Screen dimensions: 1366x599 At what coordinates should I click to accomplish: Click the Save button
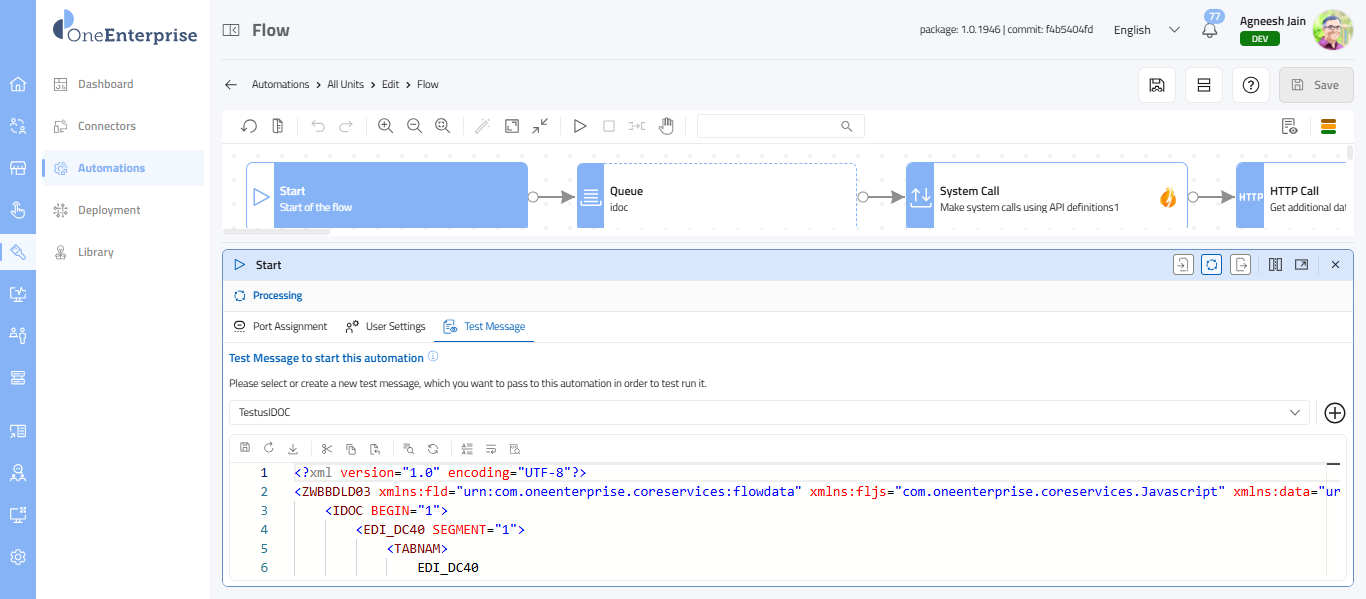[x=1315, y=85]
